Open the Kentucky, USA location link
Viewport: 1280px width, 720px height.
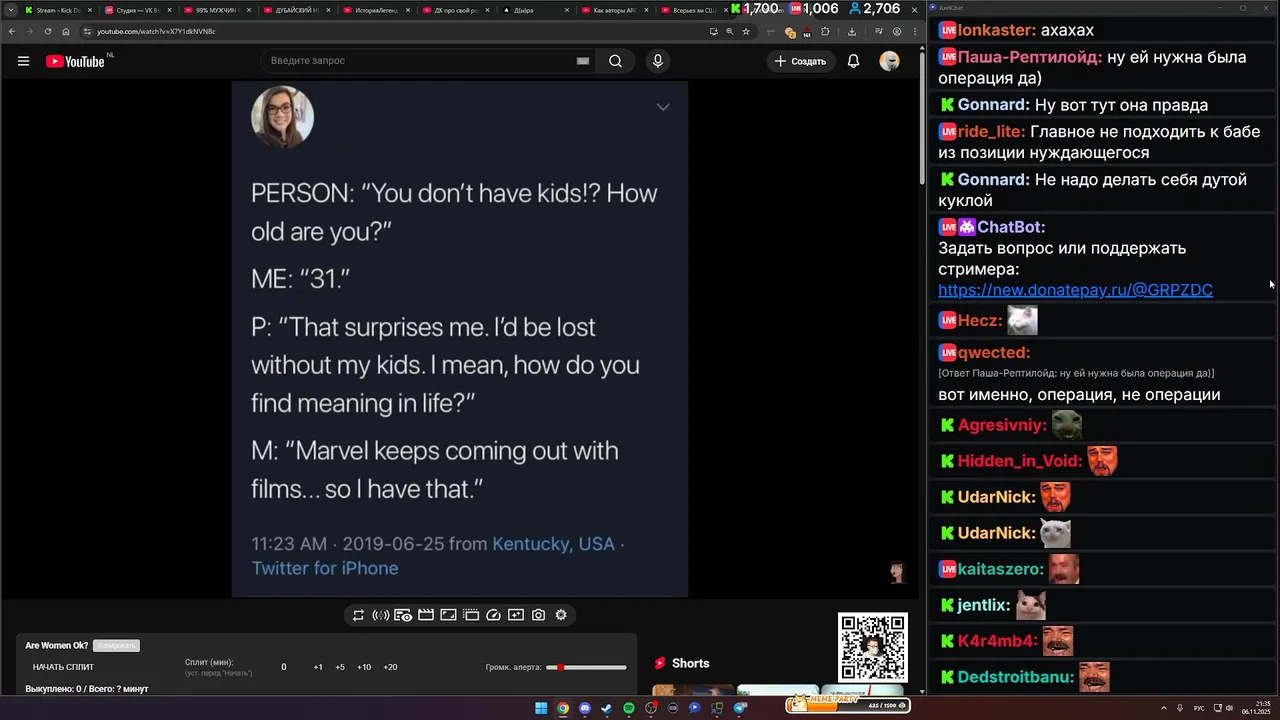[x=553, y=544]
